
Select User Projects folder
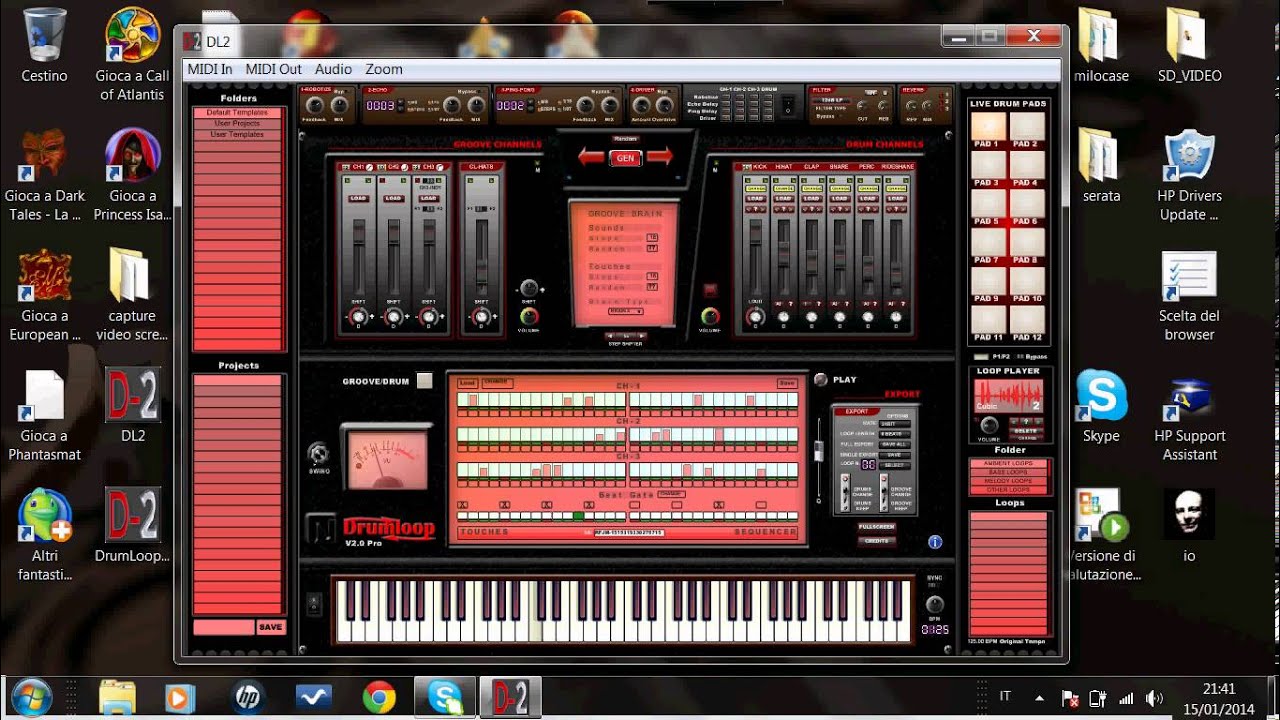[238, 123]
